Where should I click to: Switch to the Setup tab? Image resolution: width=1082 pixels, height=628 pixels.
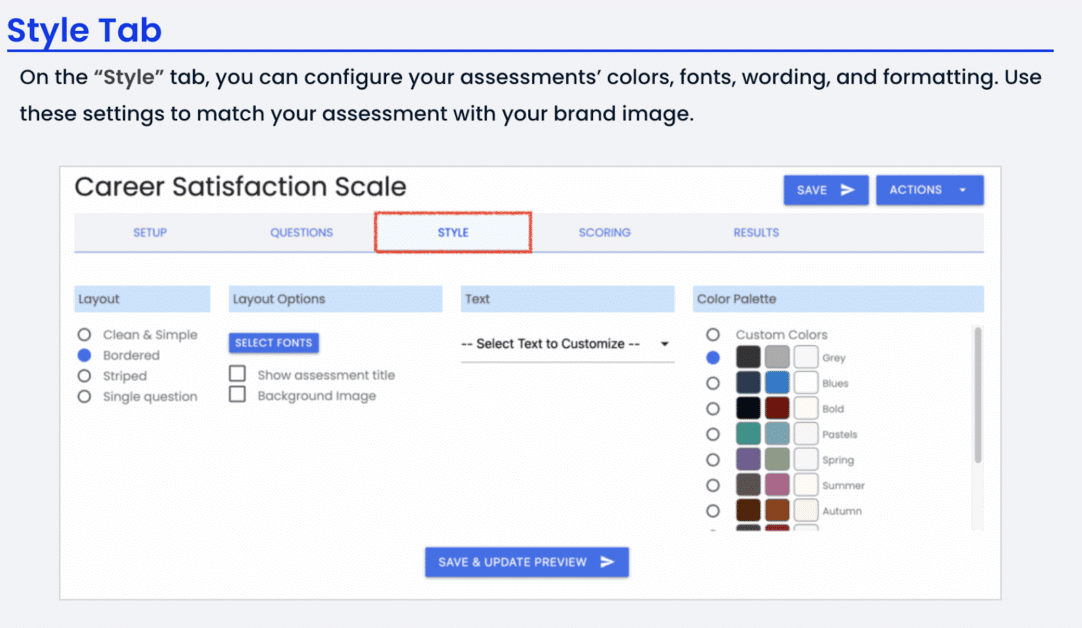point(150,232)
